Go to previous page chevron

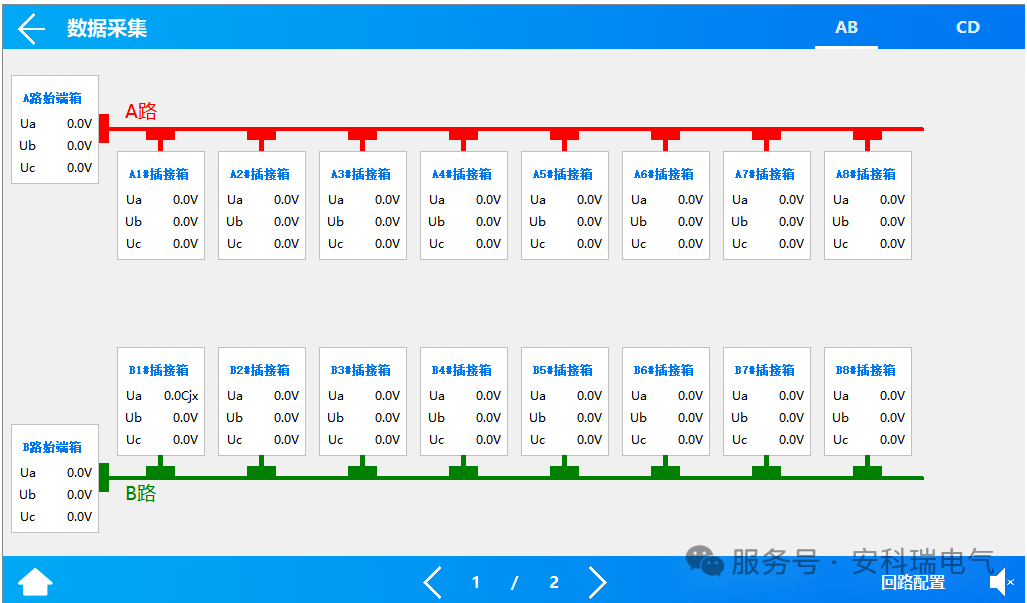click(433, 582)
